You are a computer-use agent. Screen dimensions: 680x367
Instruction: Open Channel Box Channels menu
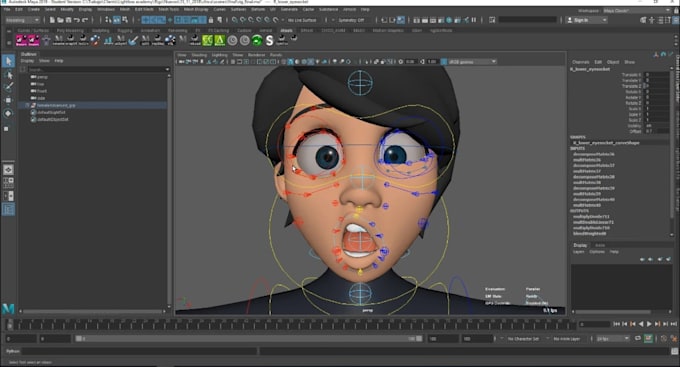[581, 62]
